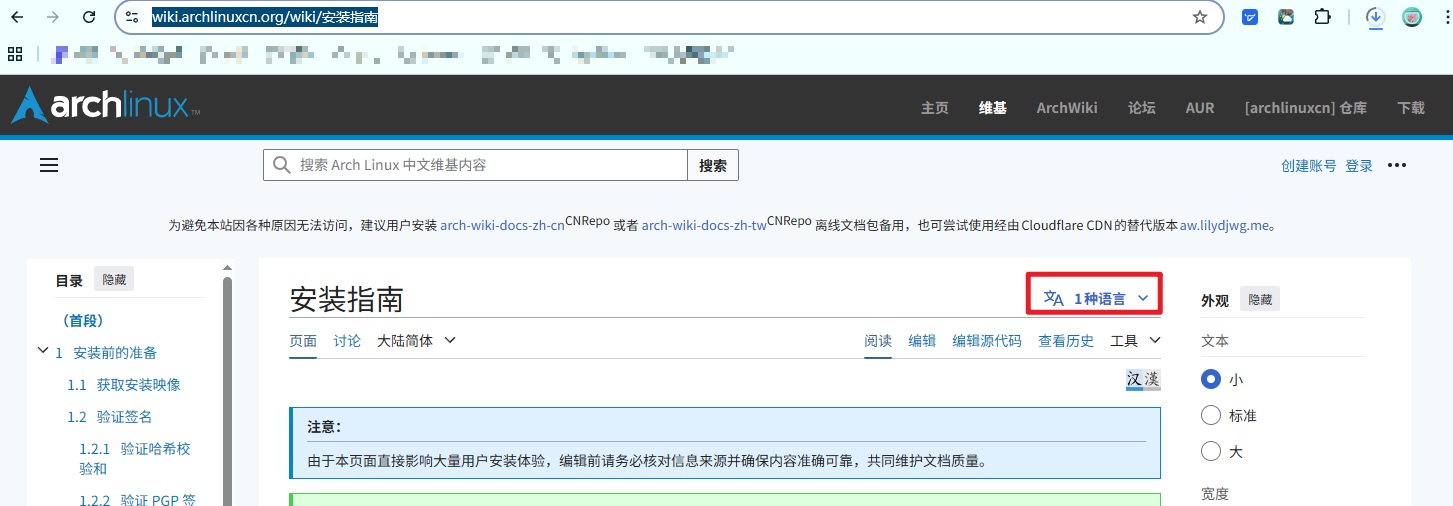Open arch-wiki-docs-zh-tw package link

click(x=704, y=226)
